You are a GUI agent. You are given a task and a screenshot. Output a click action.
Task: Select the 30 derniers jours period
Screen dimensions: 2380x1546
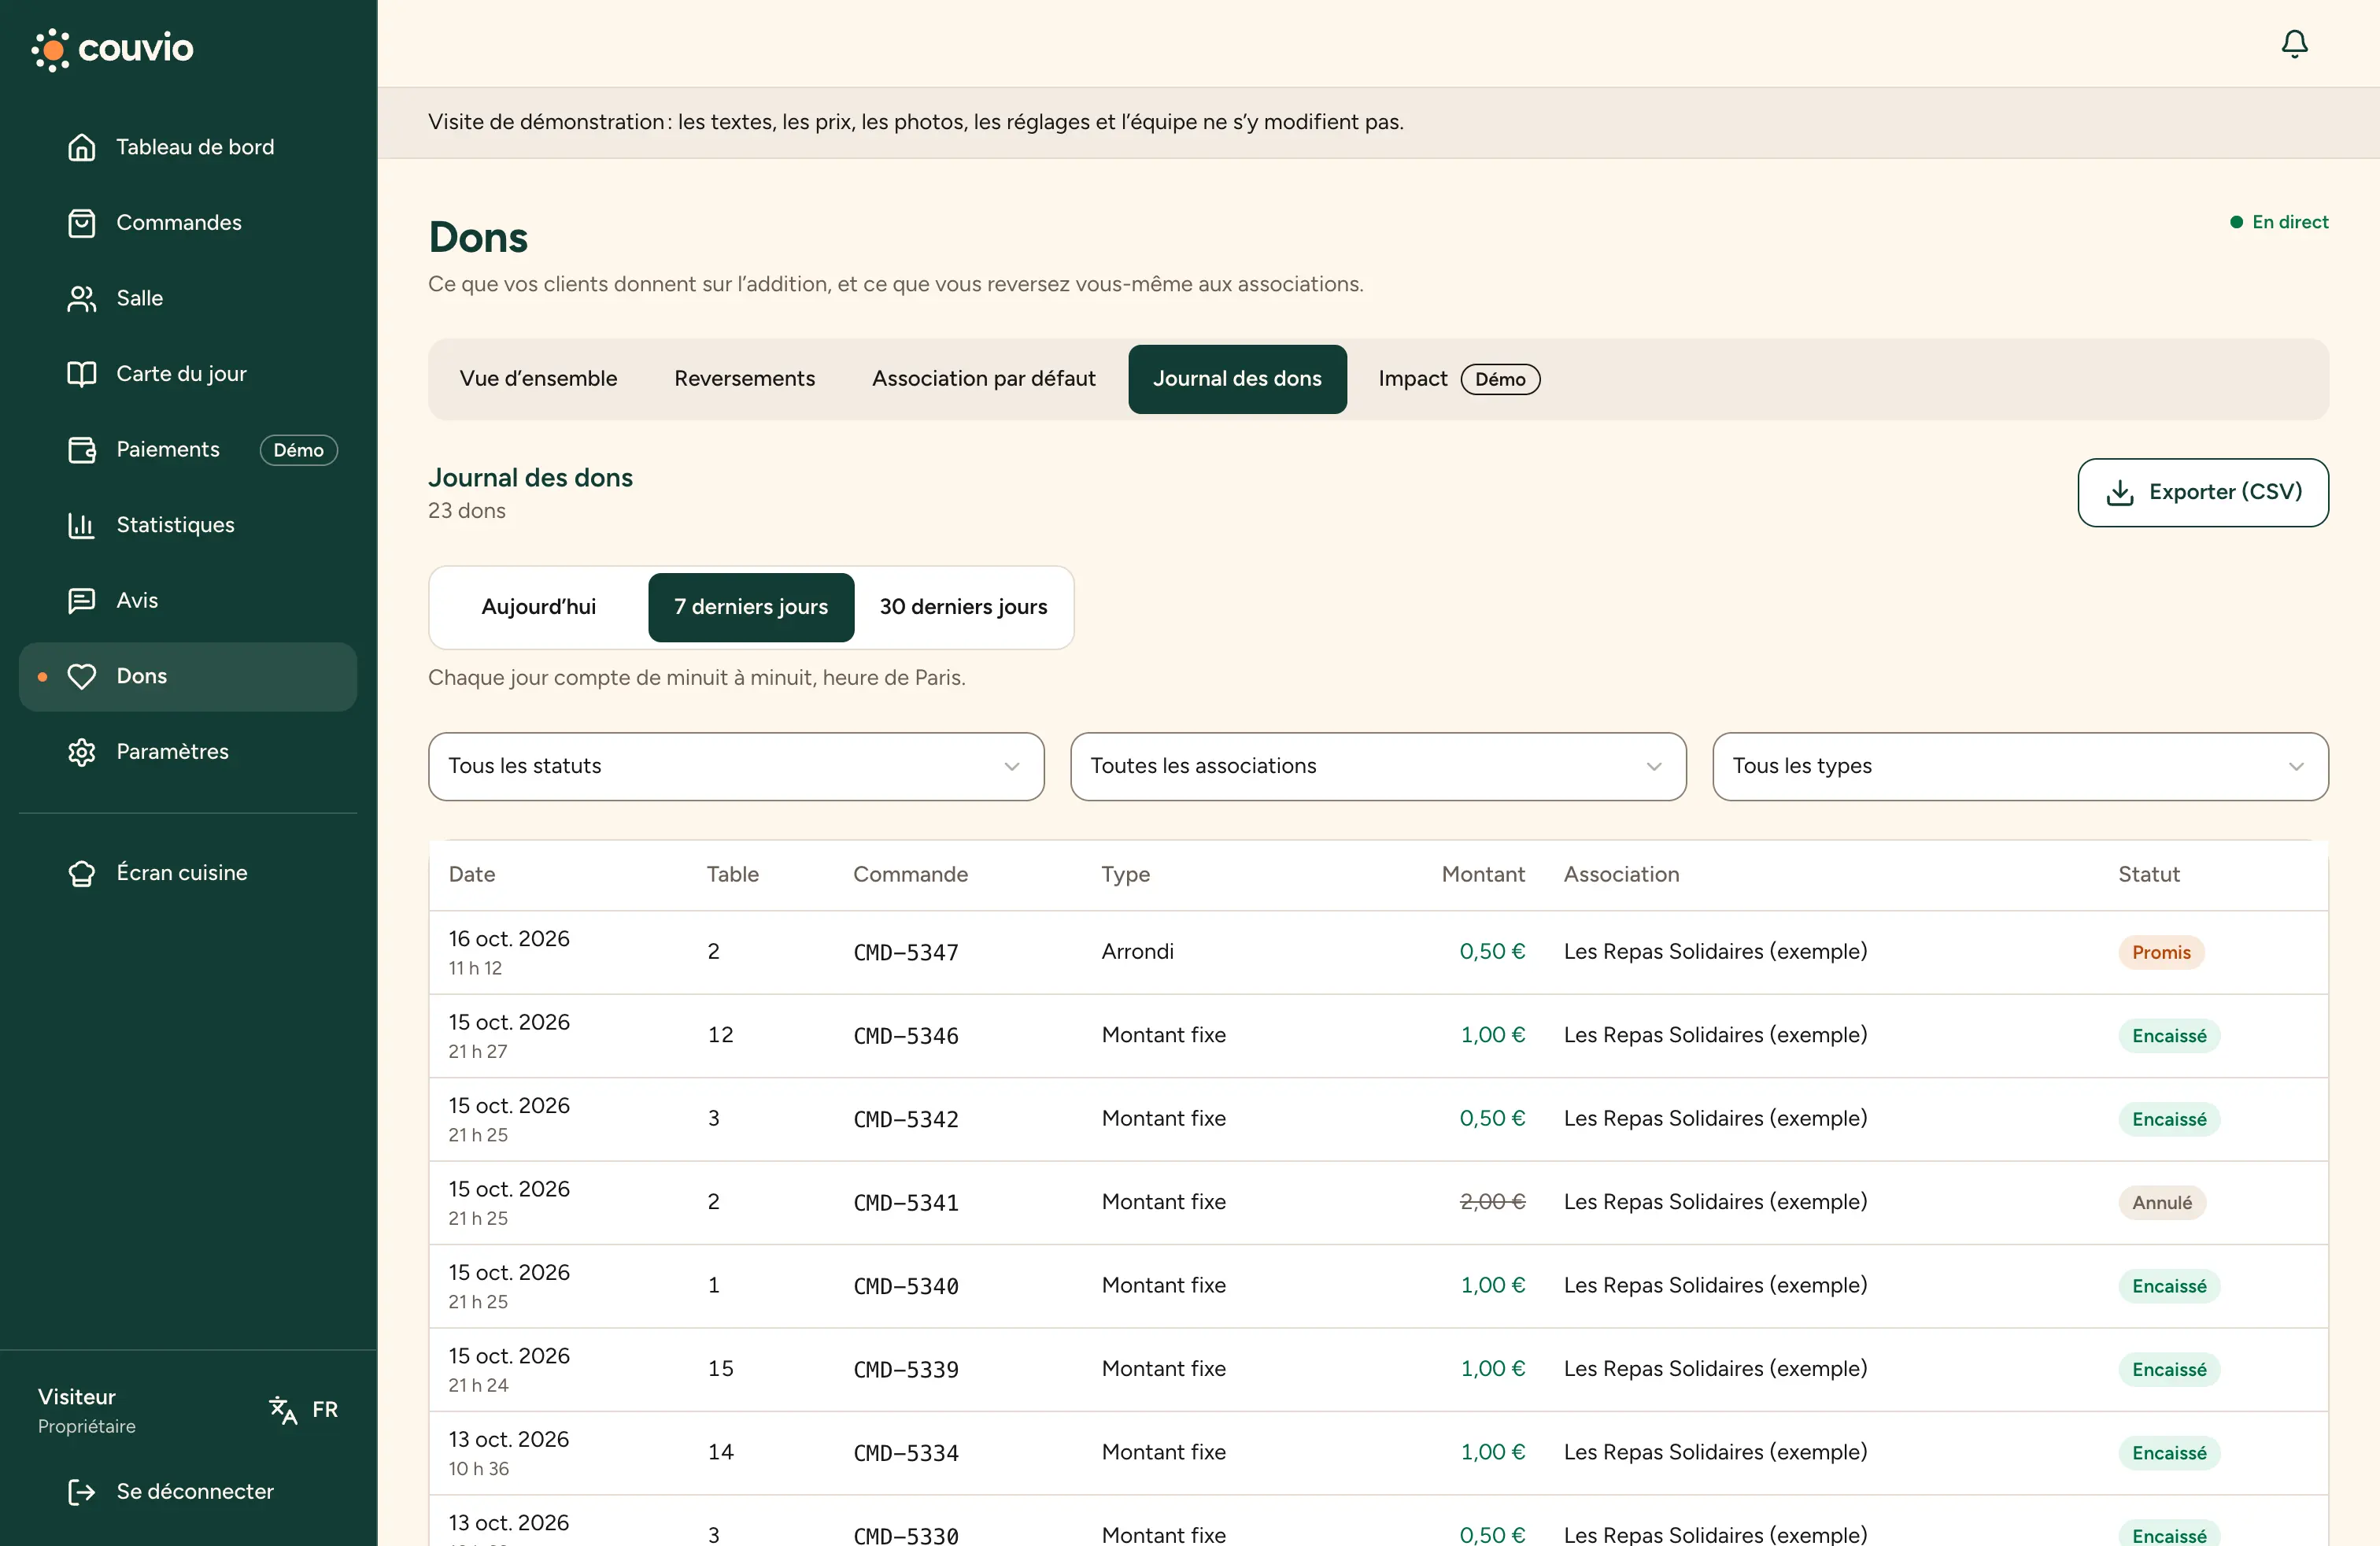pos(963,607)
